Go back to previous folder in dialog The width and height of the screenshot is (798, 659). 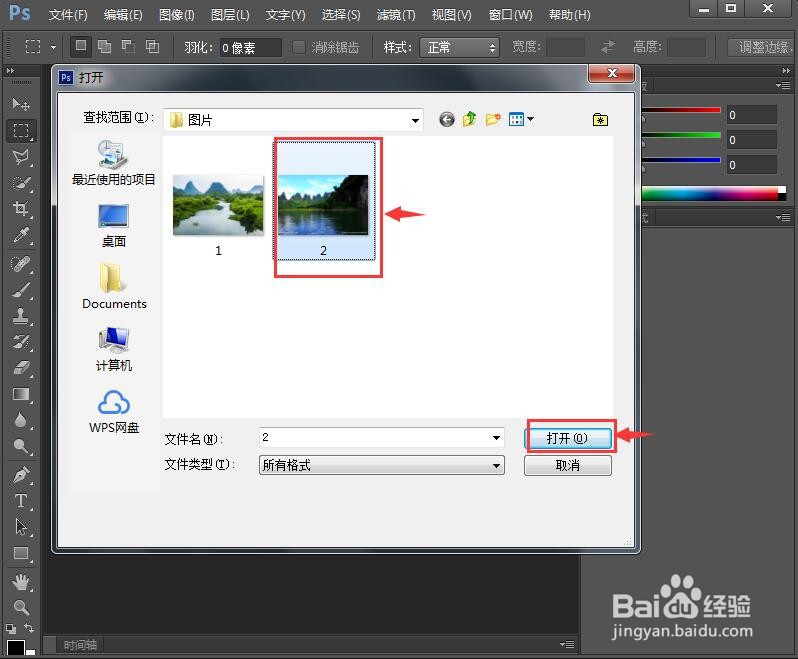[446, 120]
